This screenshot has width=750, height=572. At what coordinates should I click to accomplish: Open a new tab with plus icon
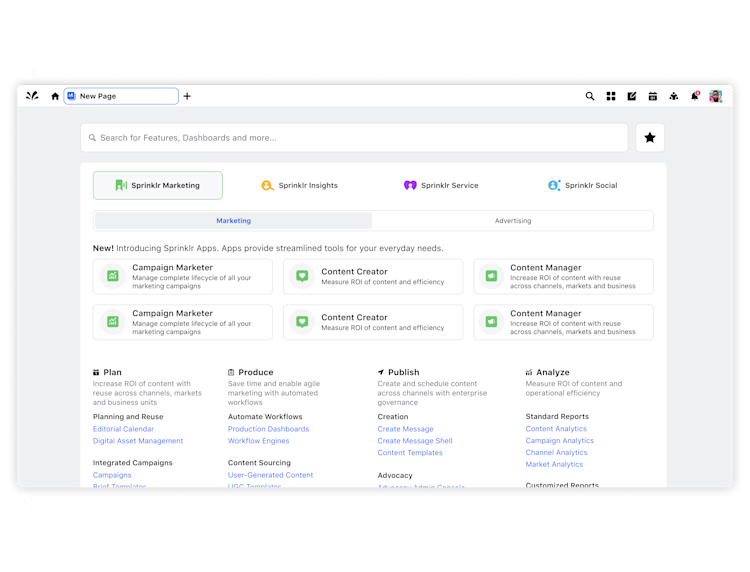187,96
